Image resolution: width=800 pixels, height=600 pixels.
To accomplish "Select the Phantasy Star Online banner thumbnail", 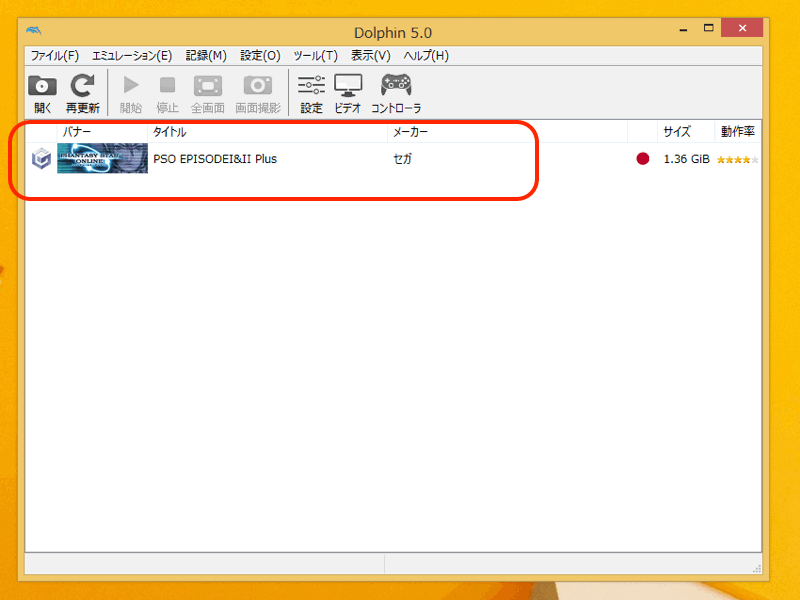I will click(102, 158).
